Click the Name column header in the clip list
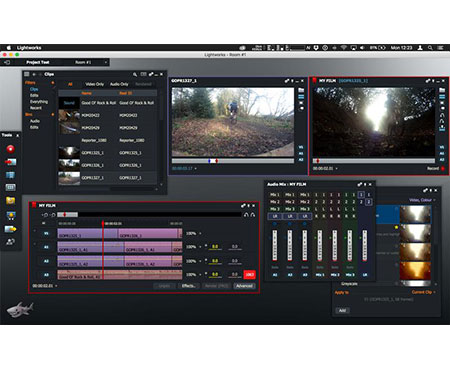Viewport: 450px width, 370px height. tap(87, 93)
